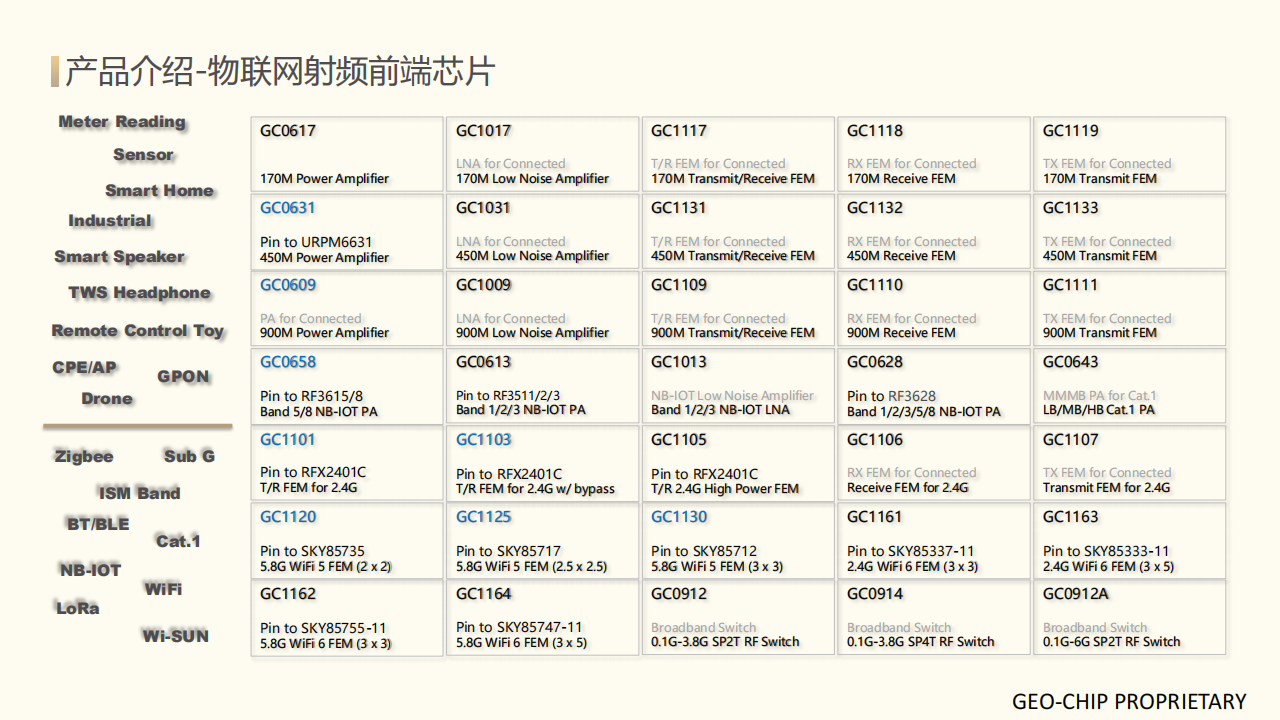The height and width of the screenshot is (720, 1280).
Task: Click 'Transmit FEM for 2.4G' text
Action: [1106, 488]
